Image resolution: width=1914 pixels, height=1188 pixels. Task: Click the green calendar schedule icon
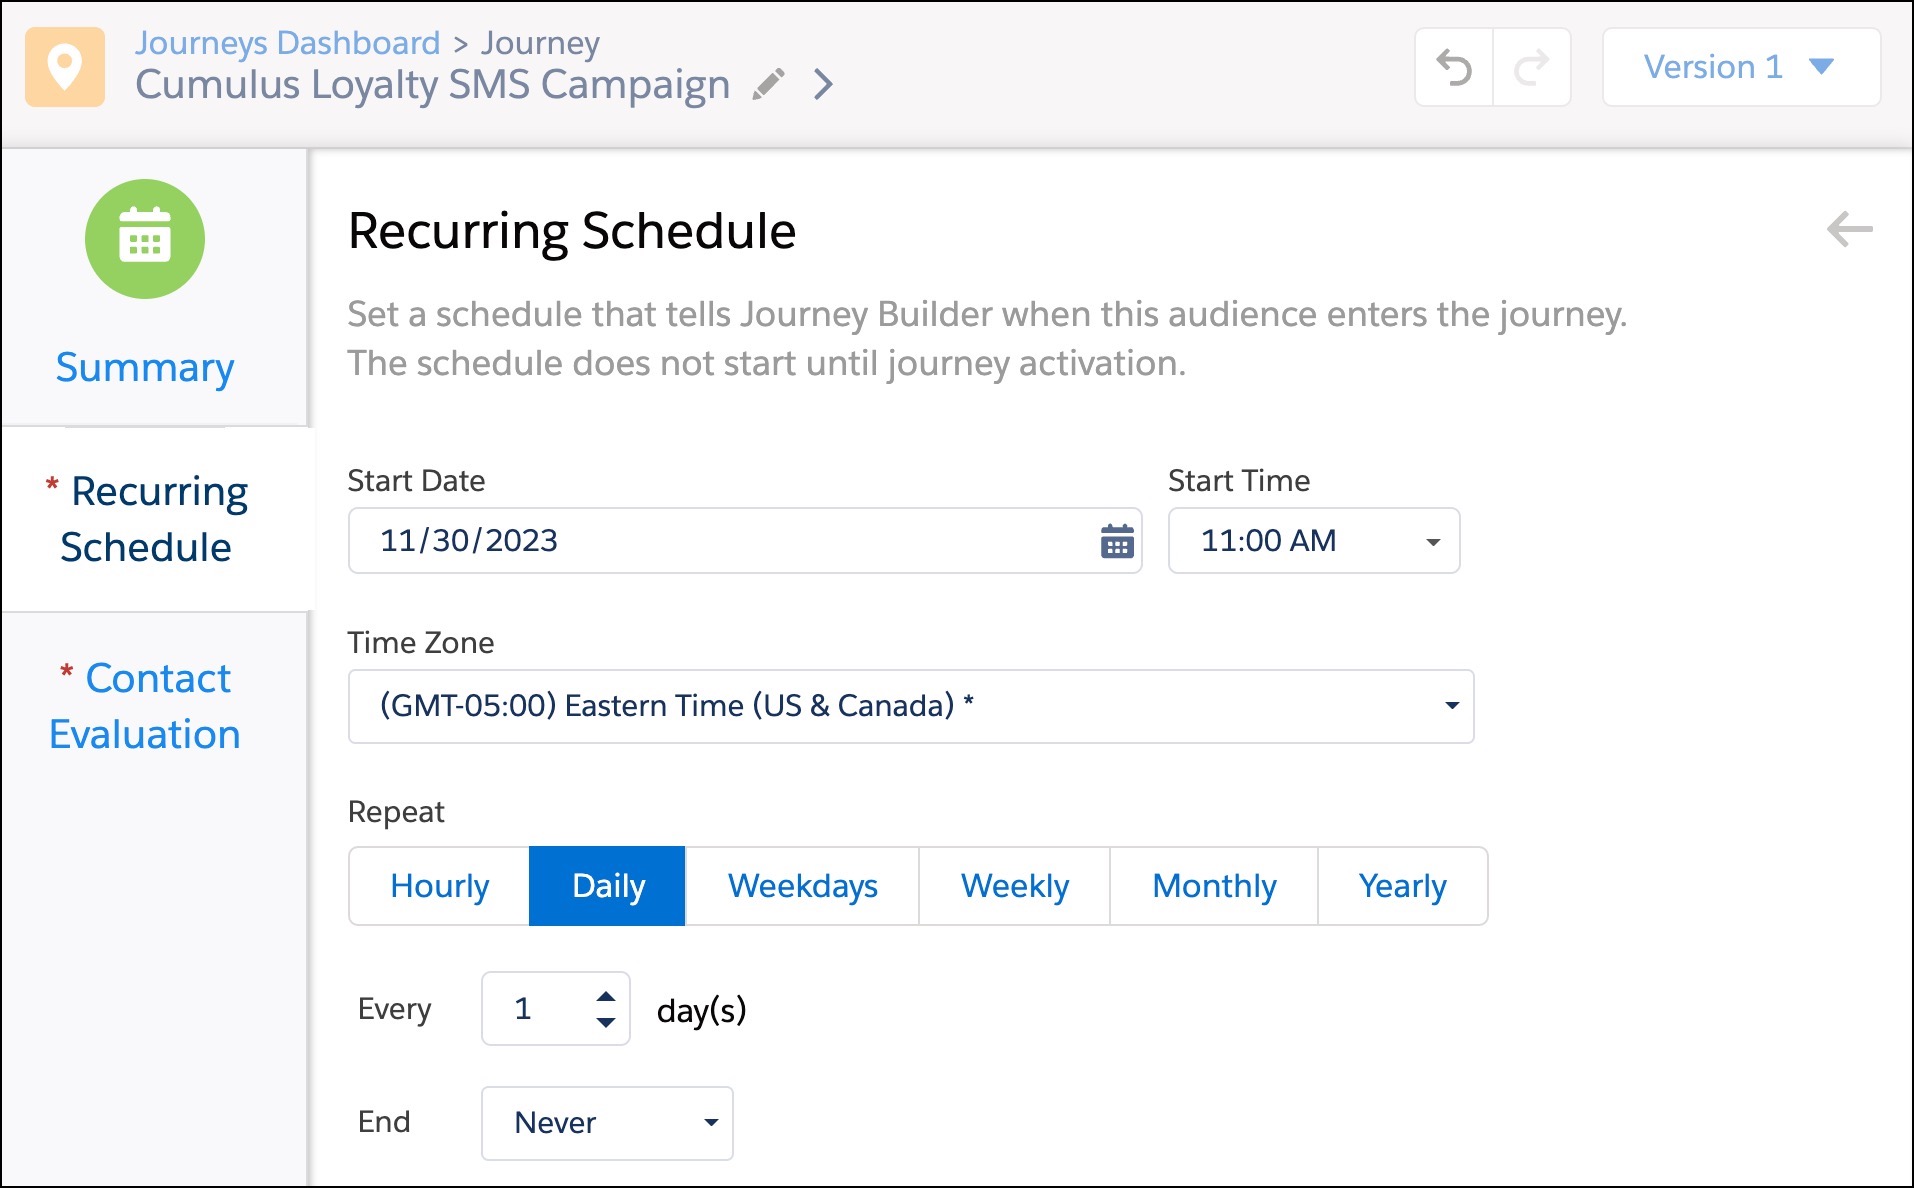pyautogui.click(x=145, y=239)
